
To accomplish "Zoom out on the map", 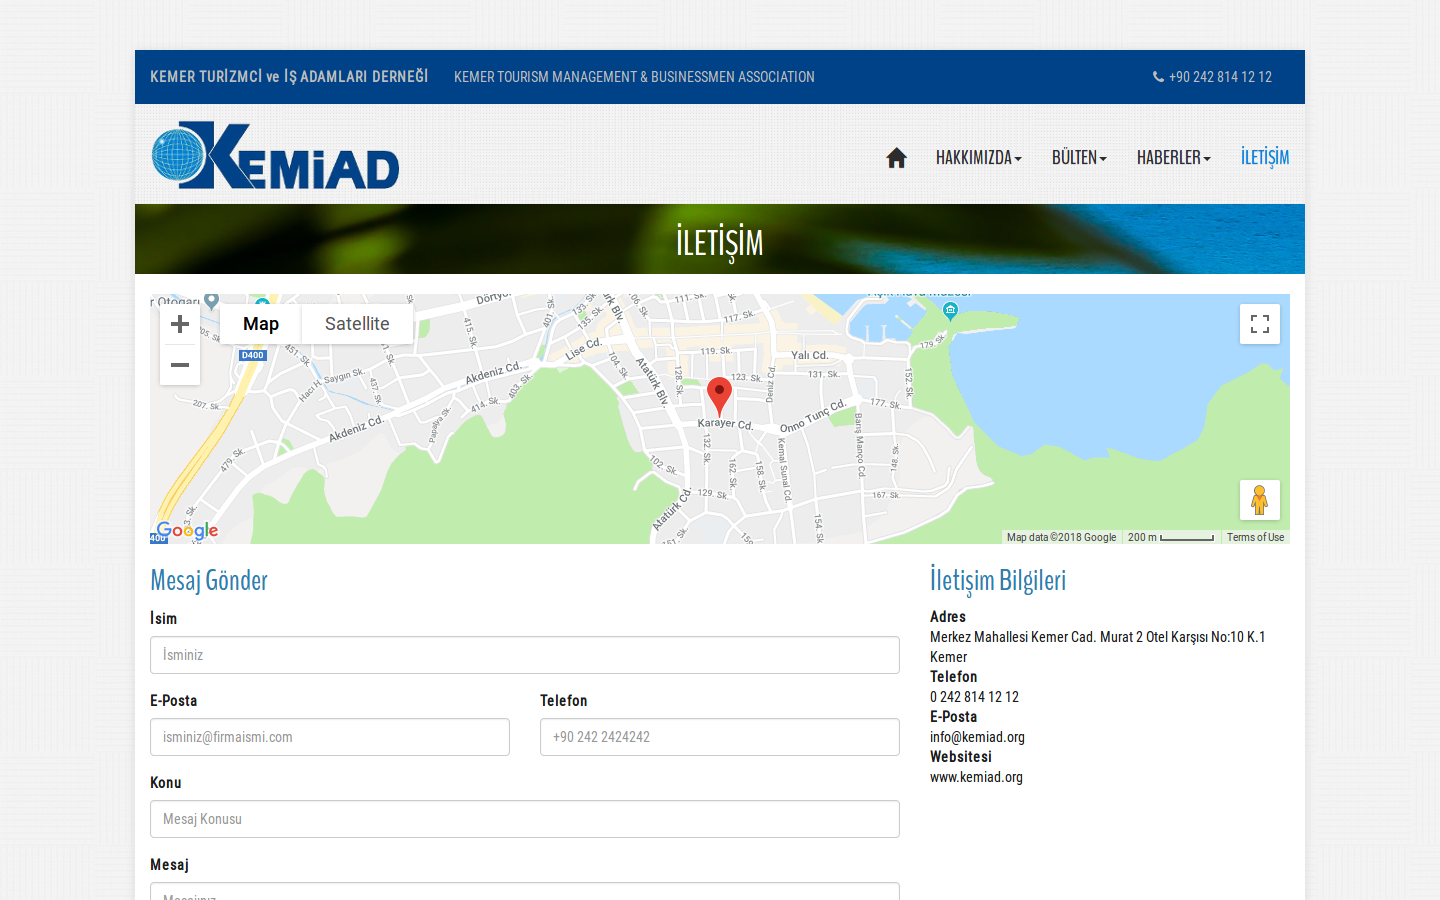I will (180, 365).
